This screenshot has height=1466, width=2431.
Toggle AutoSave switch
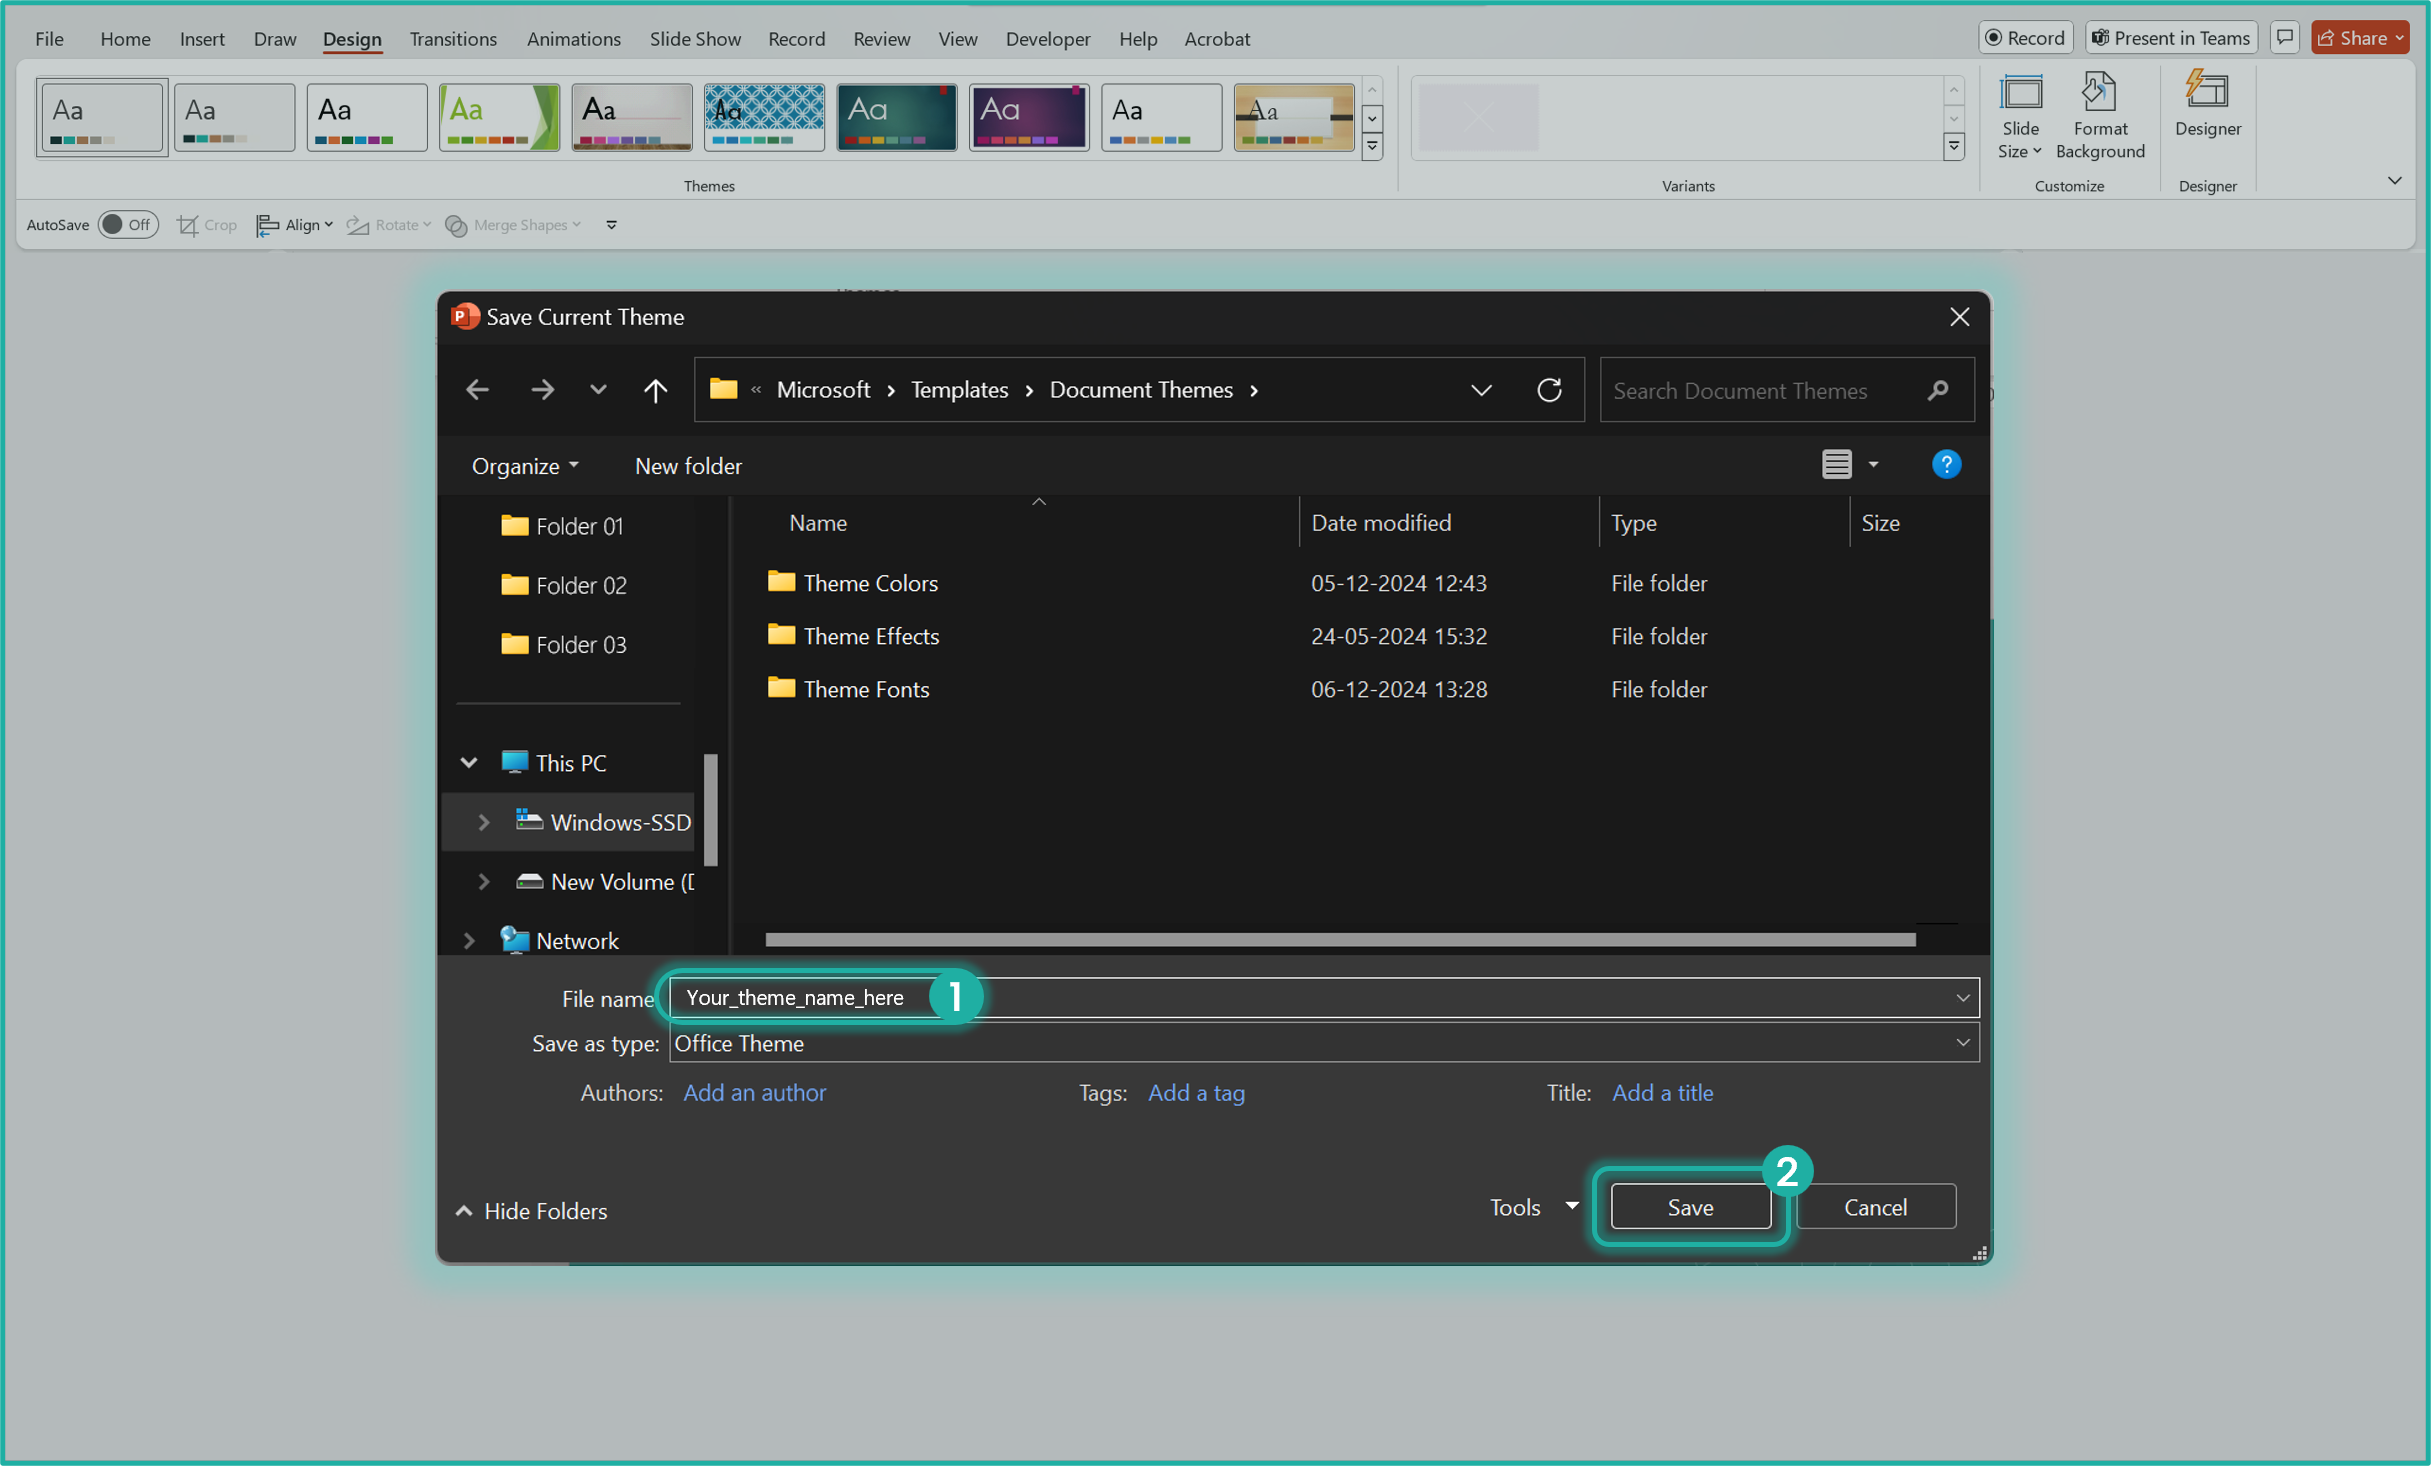(128, 225)
